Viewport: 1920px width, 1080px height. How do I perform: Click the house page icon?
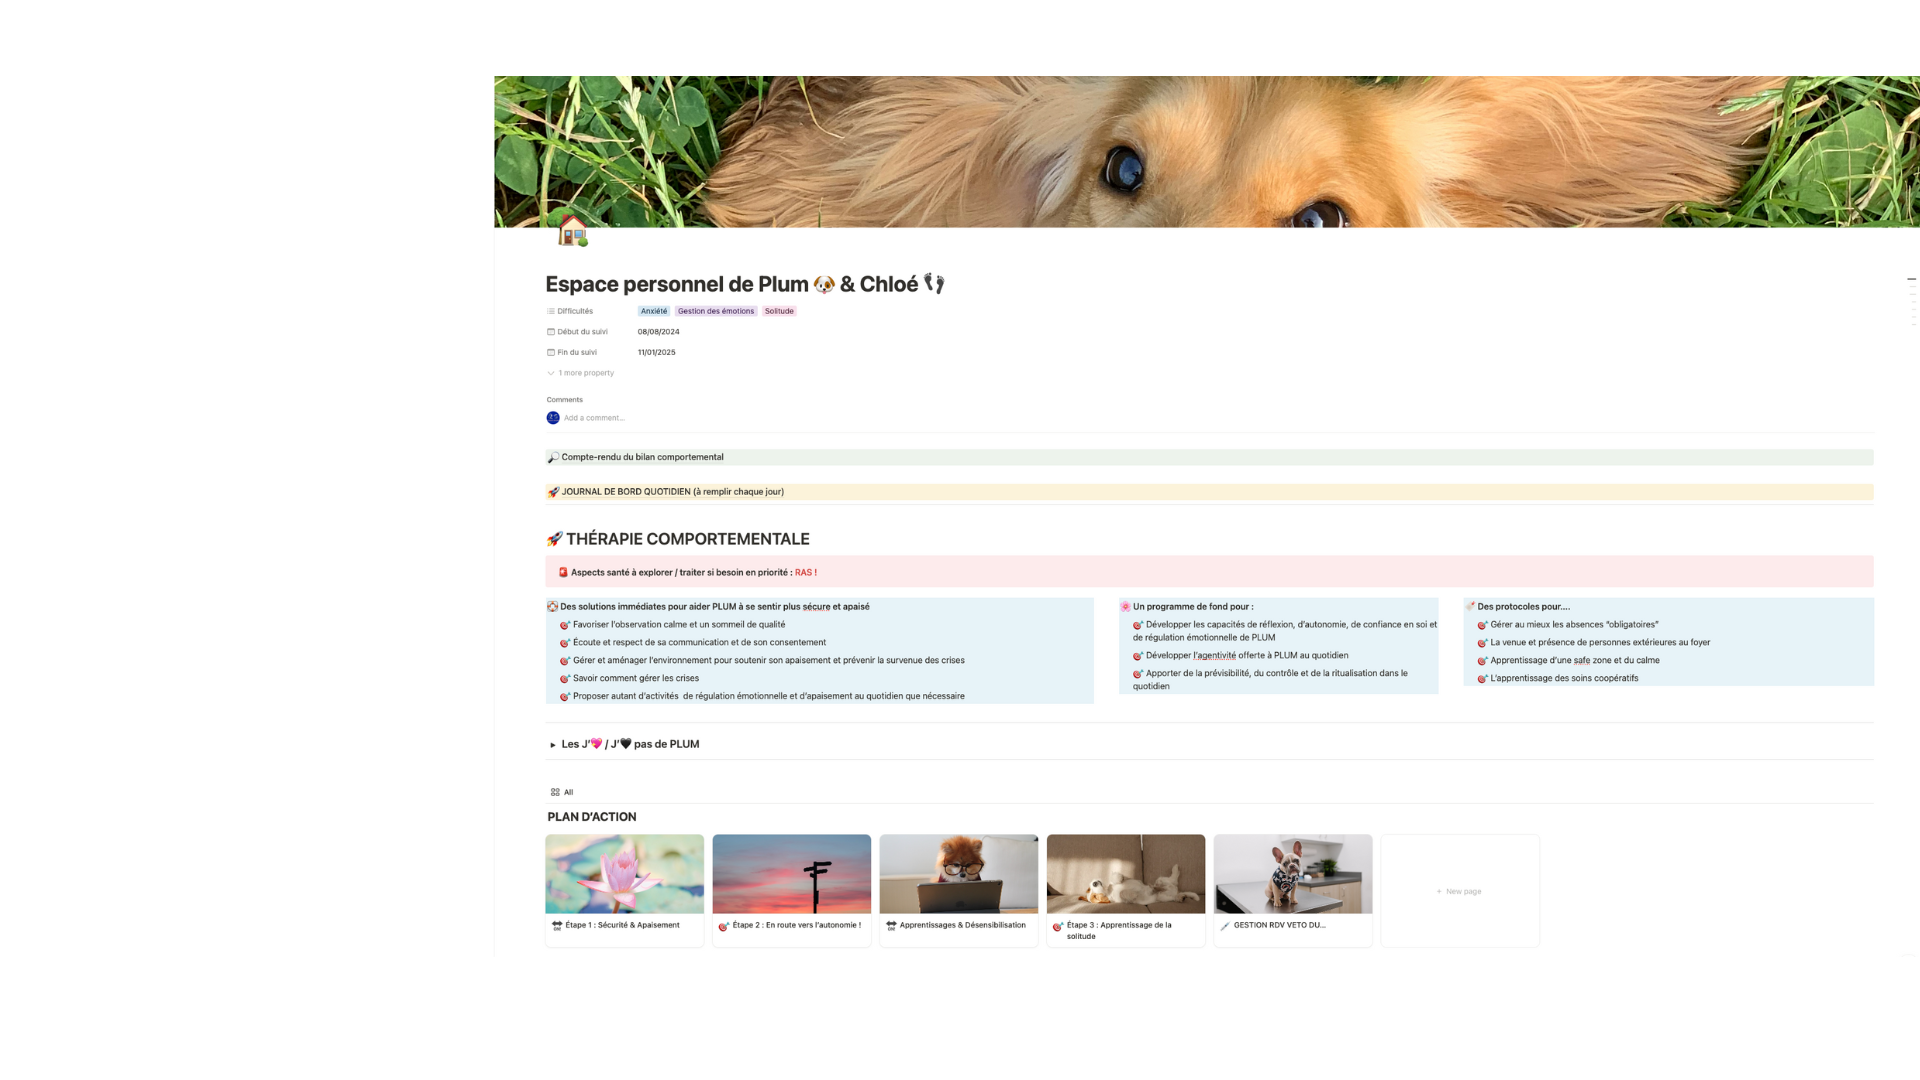click(572, 231)
